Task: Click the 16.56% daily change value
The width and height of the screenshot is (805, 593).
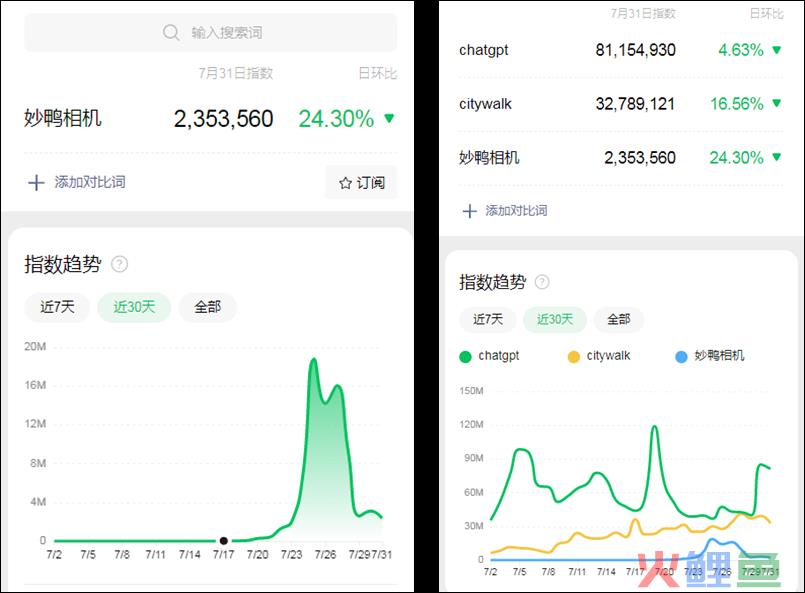Action: click(x=737, y=104)
